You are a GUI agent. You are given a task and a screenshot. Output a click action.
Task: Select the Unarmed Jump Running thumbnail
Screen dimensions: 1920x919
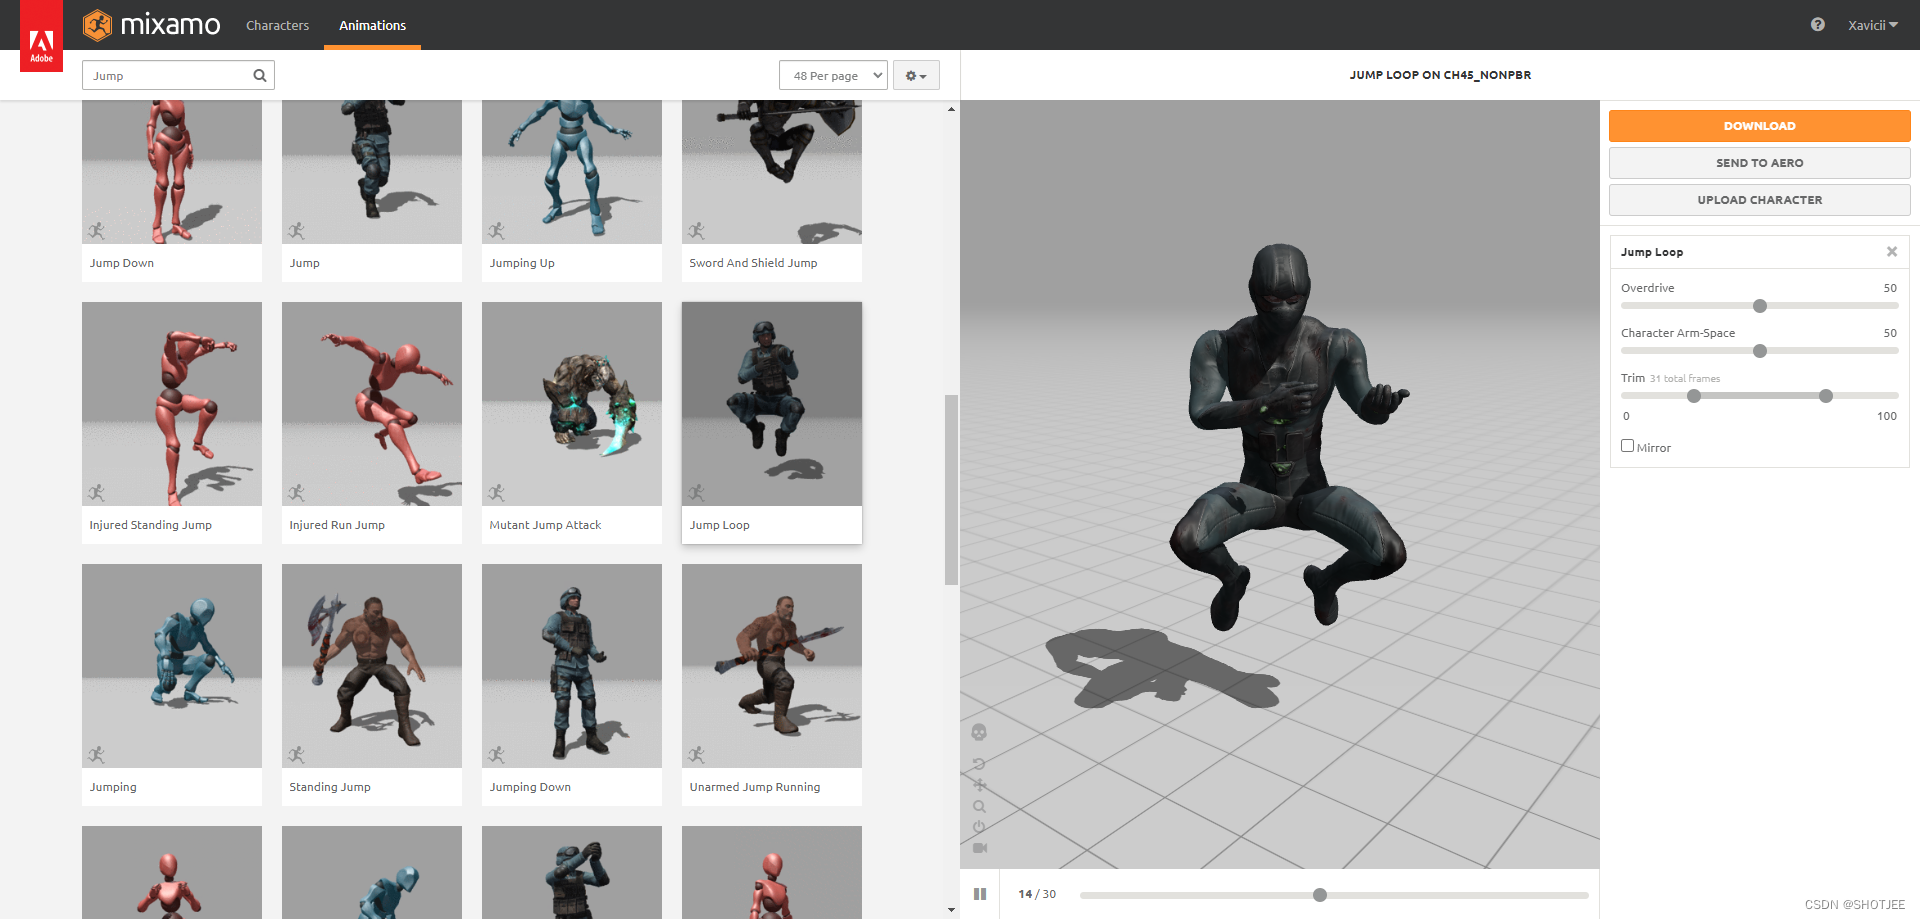pyautogui.click(x=772, y=666)
